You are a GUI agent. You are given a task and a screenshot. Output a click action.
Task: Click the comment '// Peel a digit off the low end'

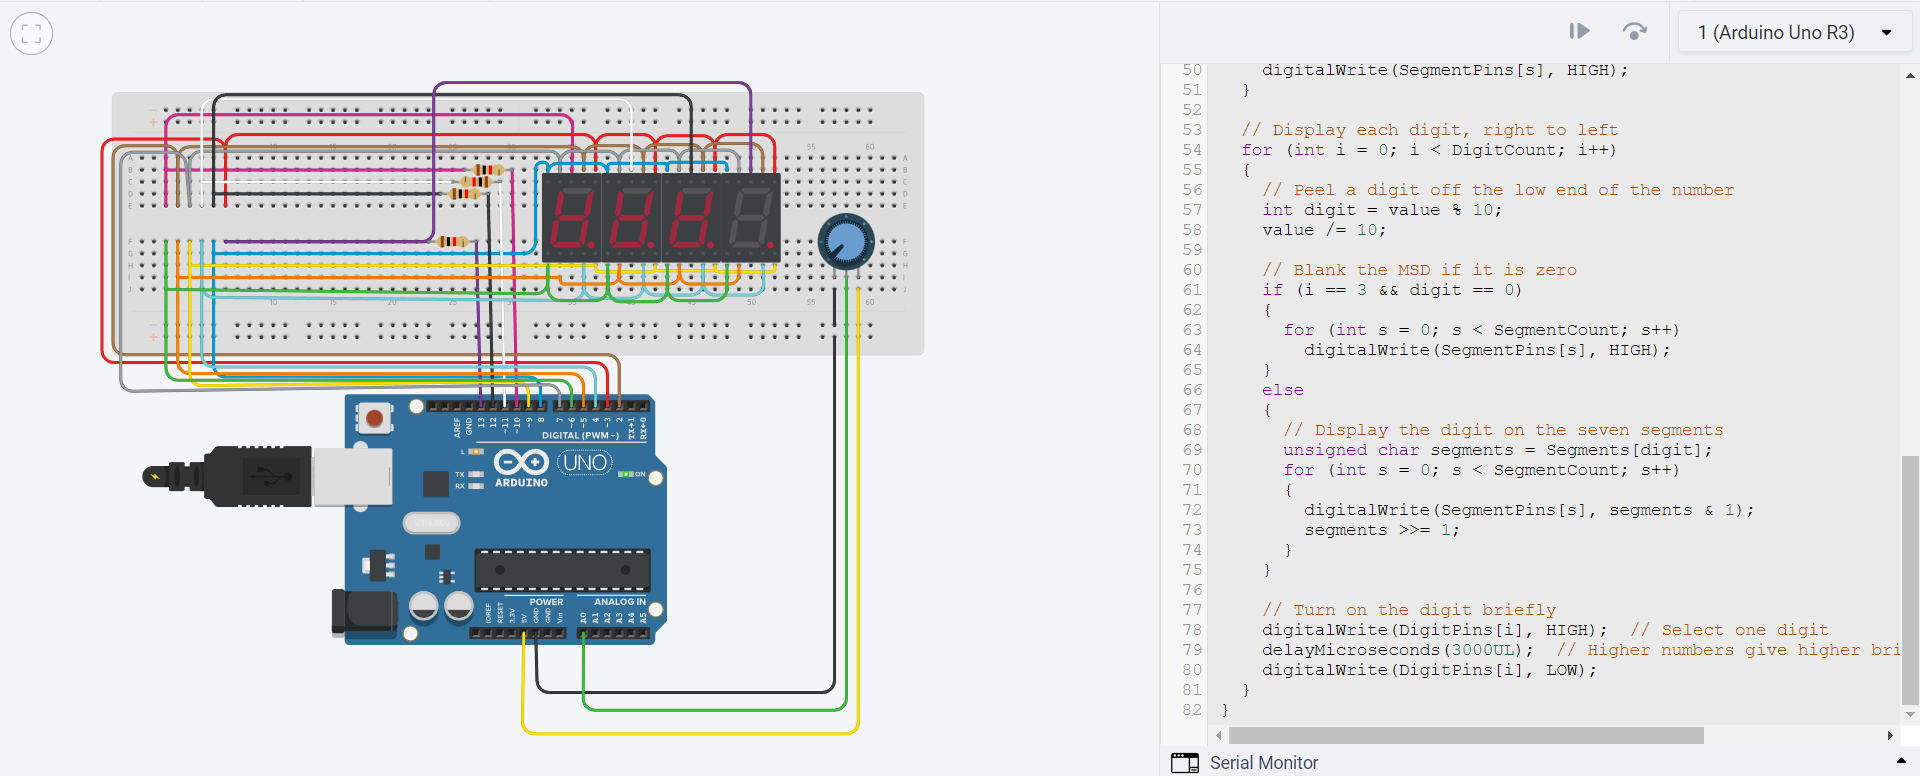coord(1498,190)
